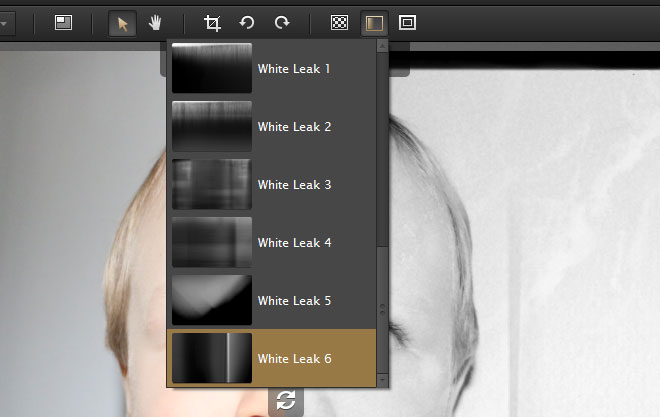Click the scroll up arrow of the preset list
Viewport: 660px width, 417px height.
click(382, 45)
